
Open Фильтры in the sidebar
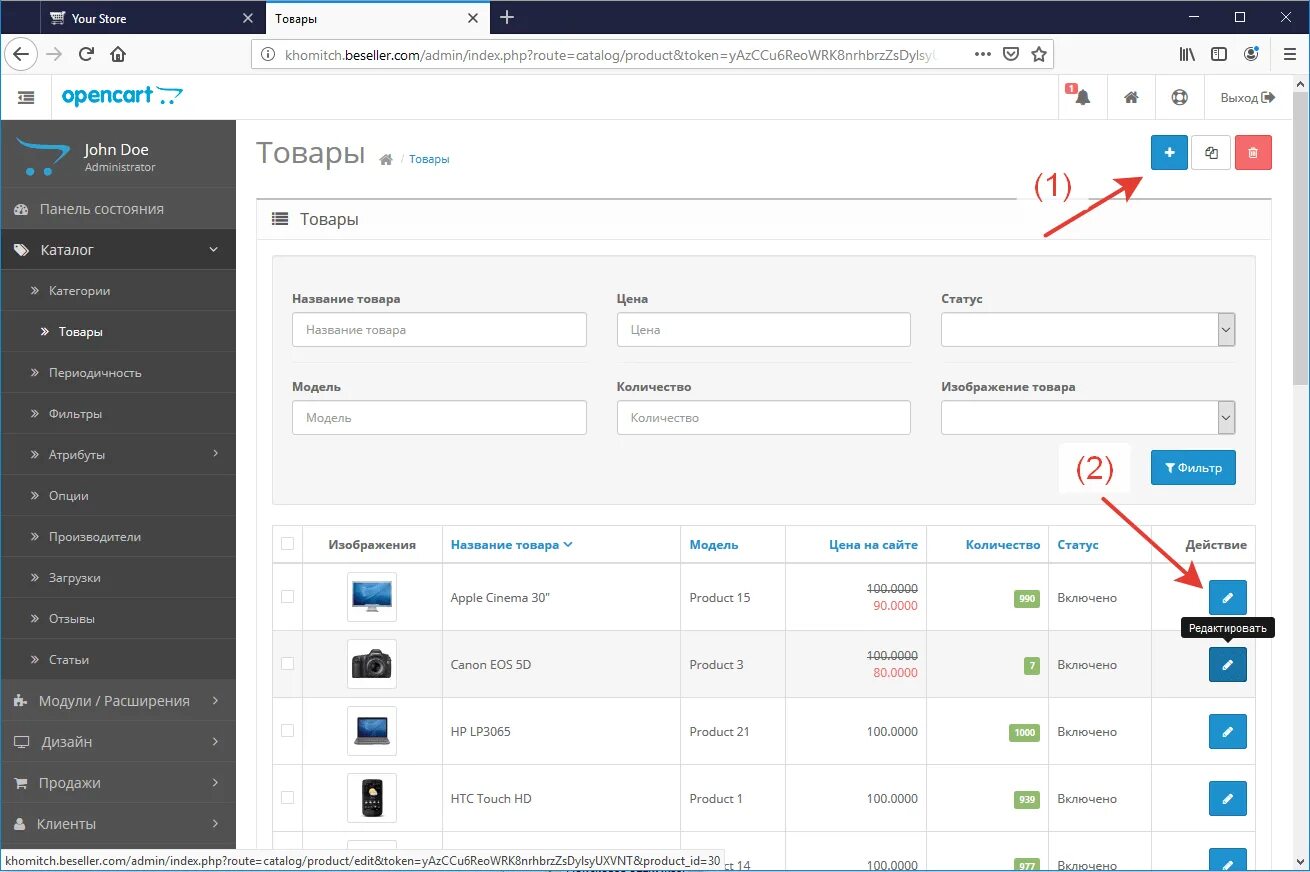click(x=118, y=413)
